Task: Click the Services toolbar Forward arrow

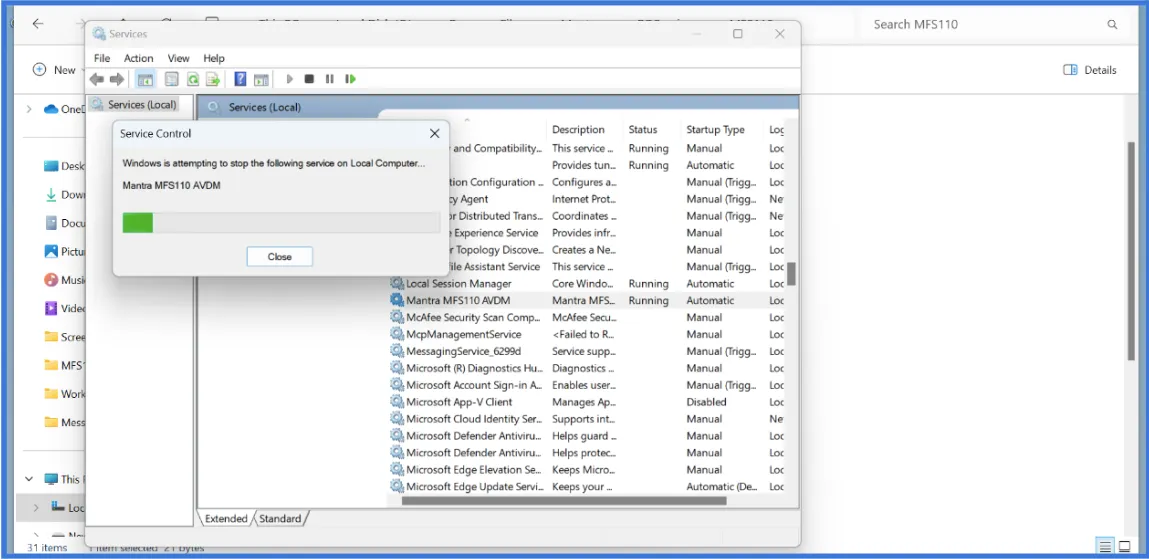Action: 117,79
